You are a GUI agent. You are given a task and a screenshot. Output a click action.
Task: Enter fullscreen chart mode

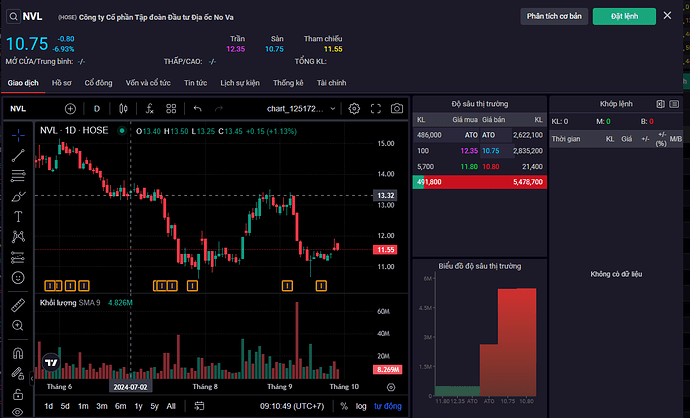coord(376,109)
